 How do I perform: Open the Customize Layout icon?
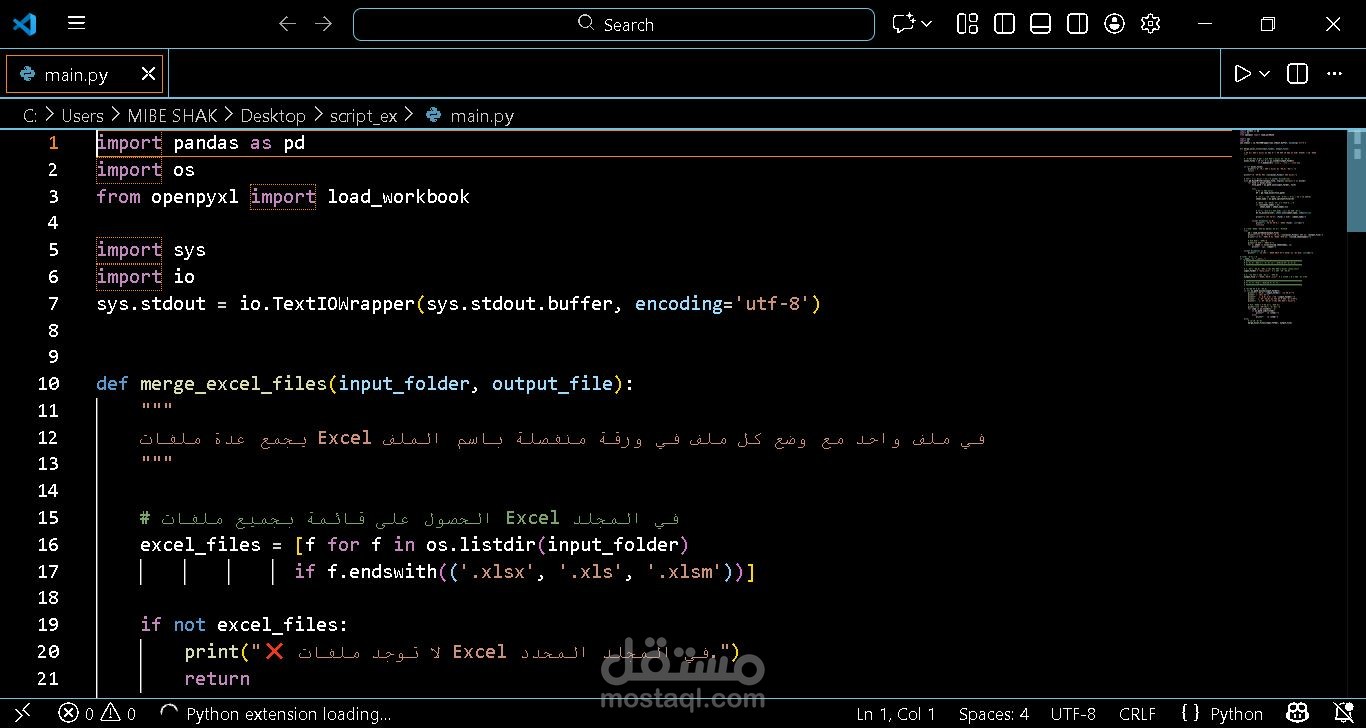[967, 24]
